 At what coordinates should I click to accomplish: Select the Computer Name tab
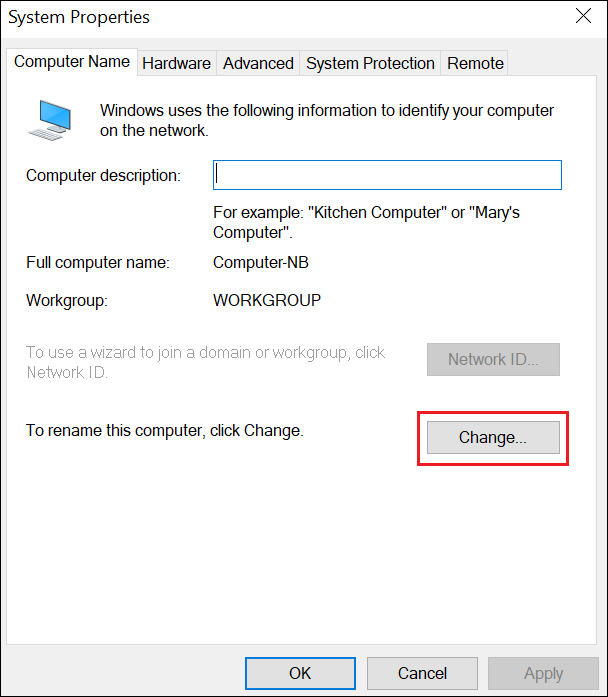click(72, 62)
